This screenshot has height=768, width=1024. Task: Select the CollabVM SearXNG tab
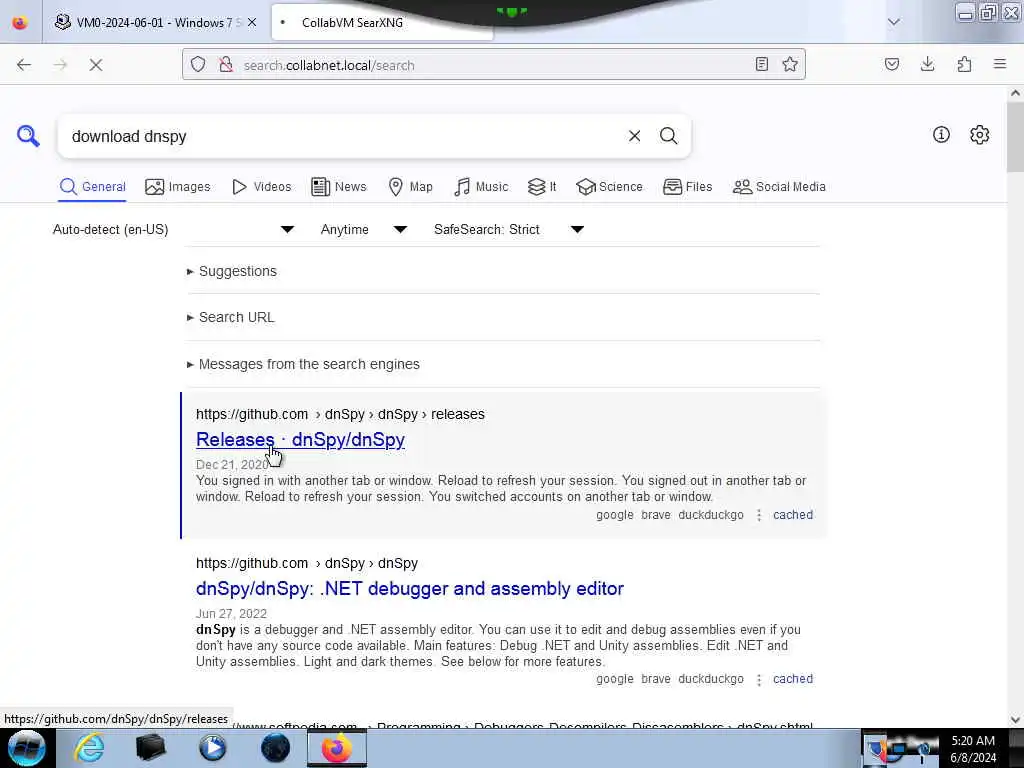(382, 22)
